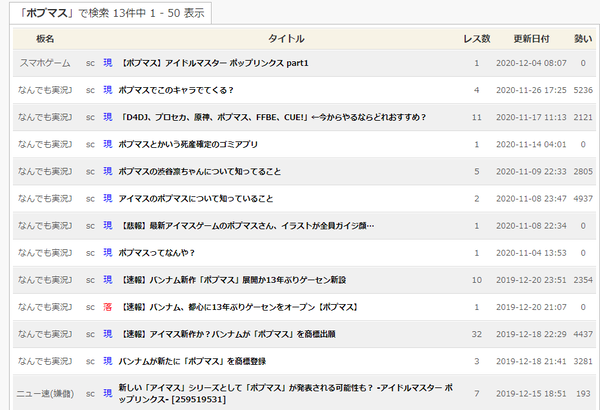Click sc label in the 落 row

click(90, 307)
